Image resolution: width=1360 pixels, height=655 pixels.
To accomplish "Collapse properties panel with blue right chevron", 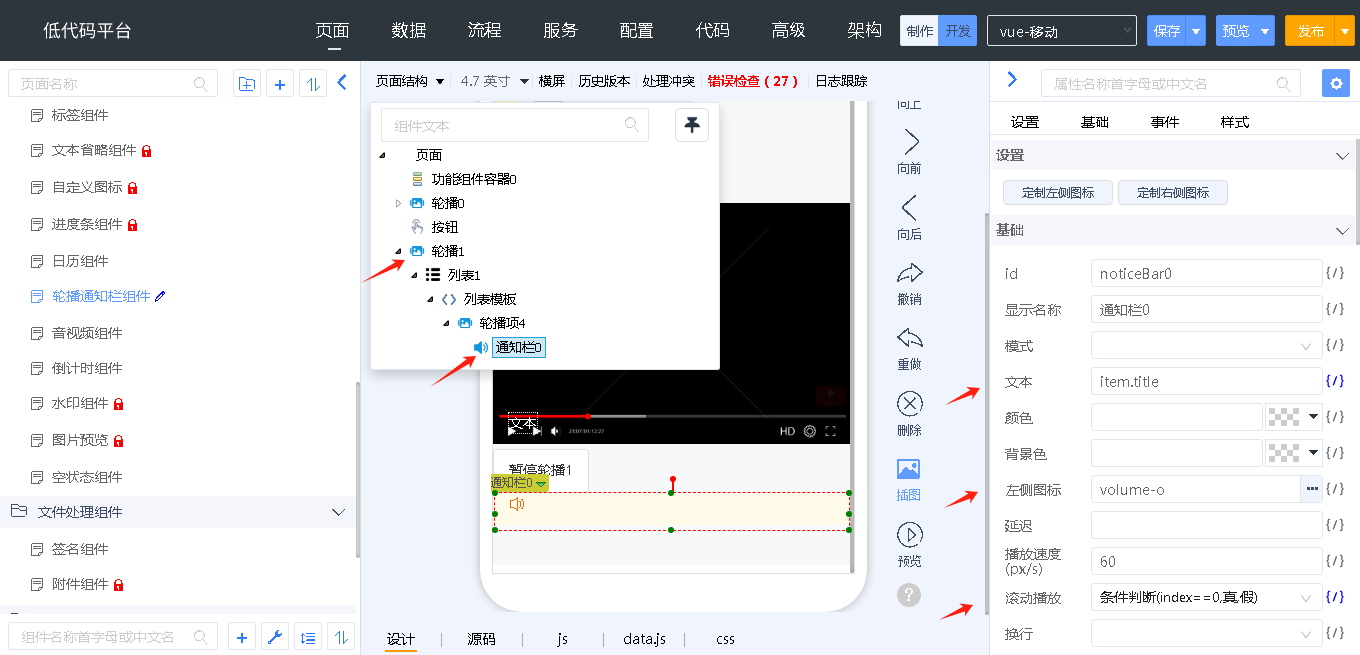I will pyautogui.click(x=1012, y=80).
